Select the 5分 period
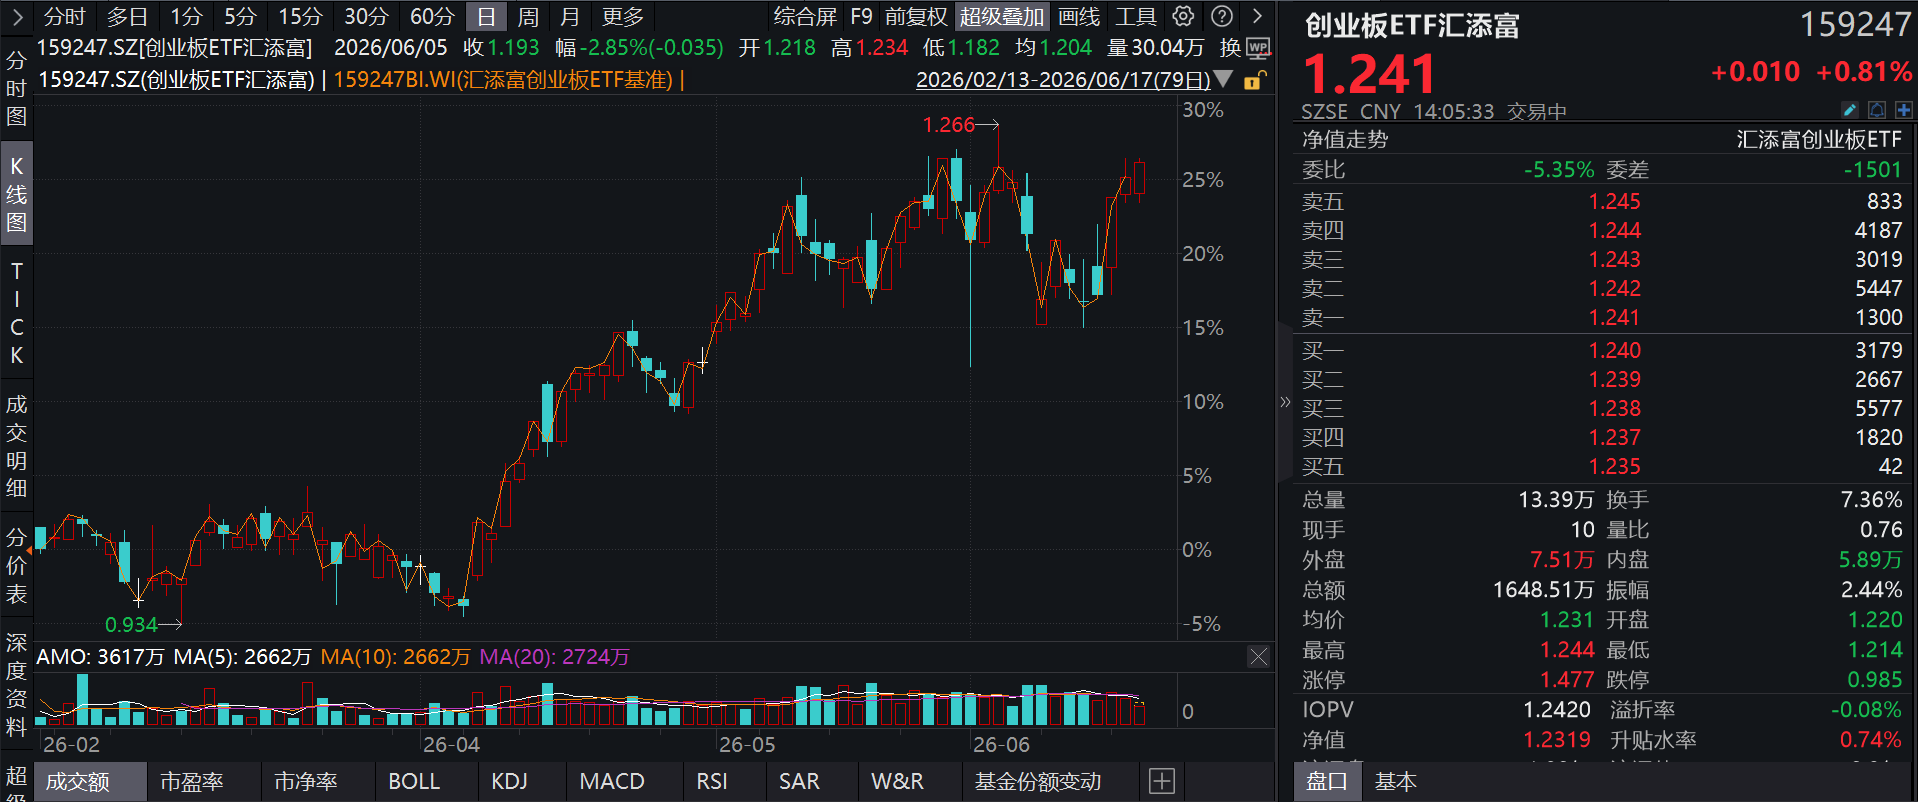The width and height of the screenshot is (1918, 802). coord(240,17)
